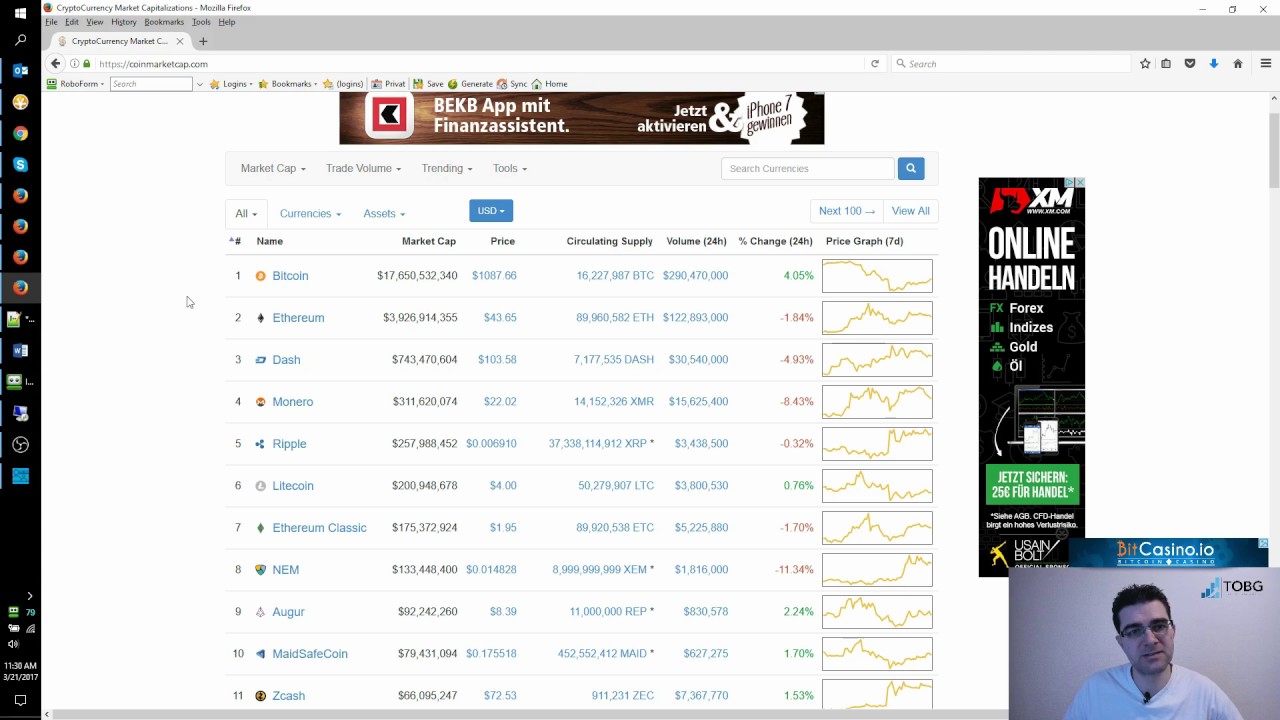
Task: Click the blue currency search magnifier button
Action: [x=910, y=168]
